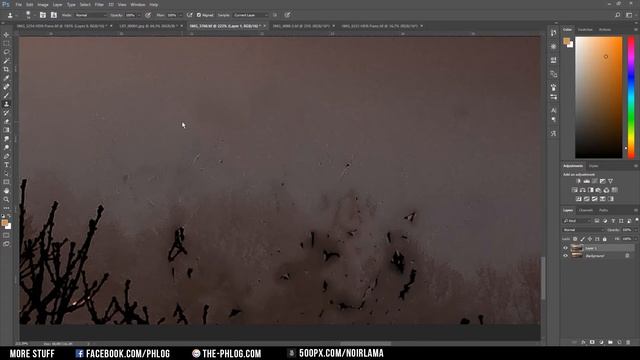Add a Vibrance adjustment
Viewport: 640px width, 360px height.
click(x=610, y=181)
